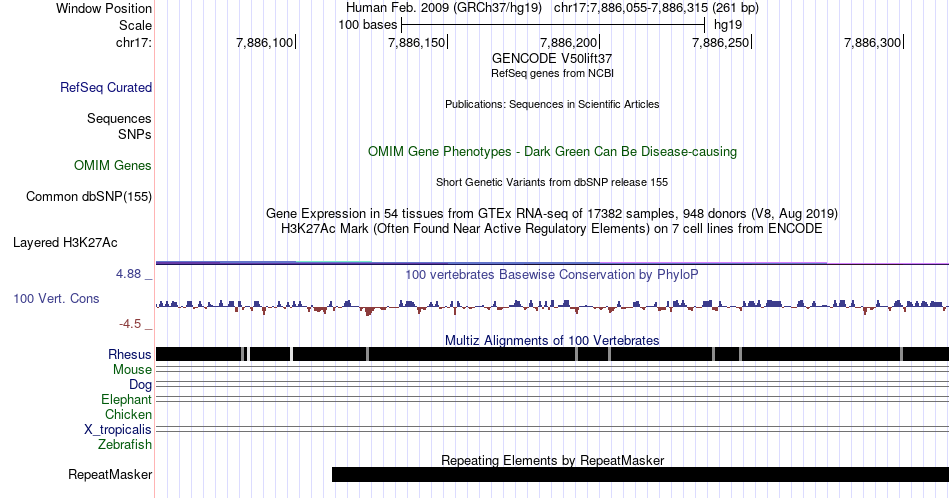The height and width of the screenshot is (498, 950).
Task: Click the GENCODE V50lift37 track title
Action: click(x=552, y=59)
